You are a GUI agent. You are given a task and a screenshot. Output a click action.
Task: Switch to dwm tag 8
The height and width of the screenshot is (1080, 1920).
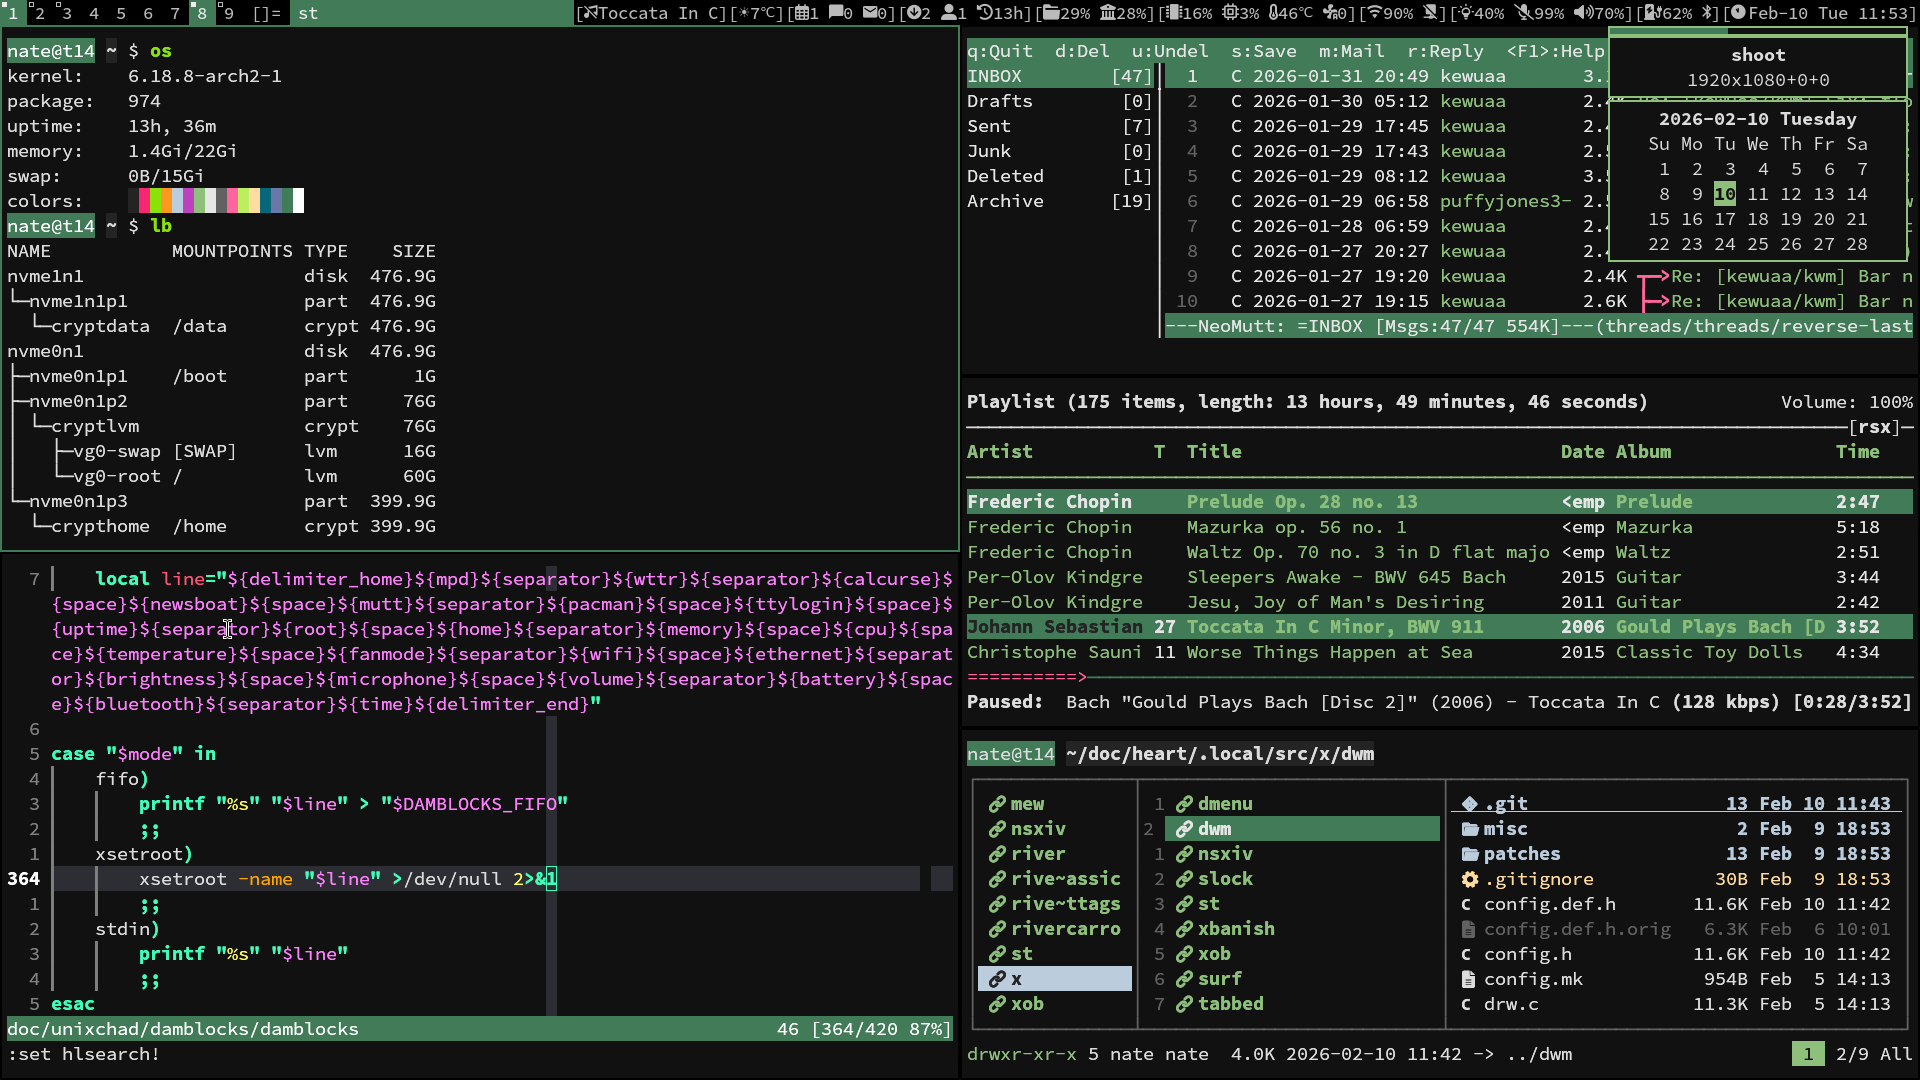[202, 13]
